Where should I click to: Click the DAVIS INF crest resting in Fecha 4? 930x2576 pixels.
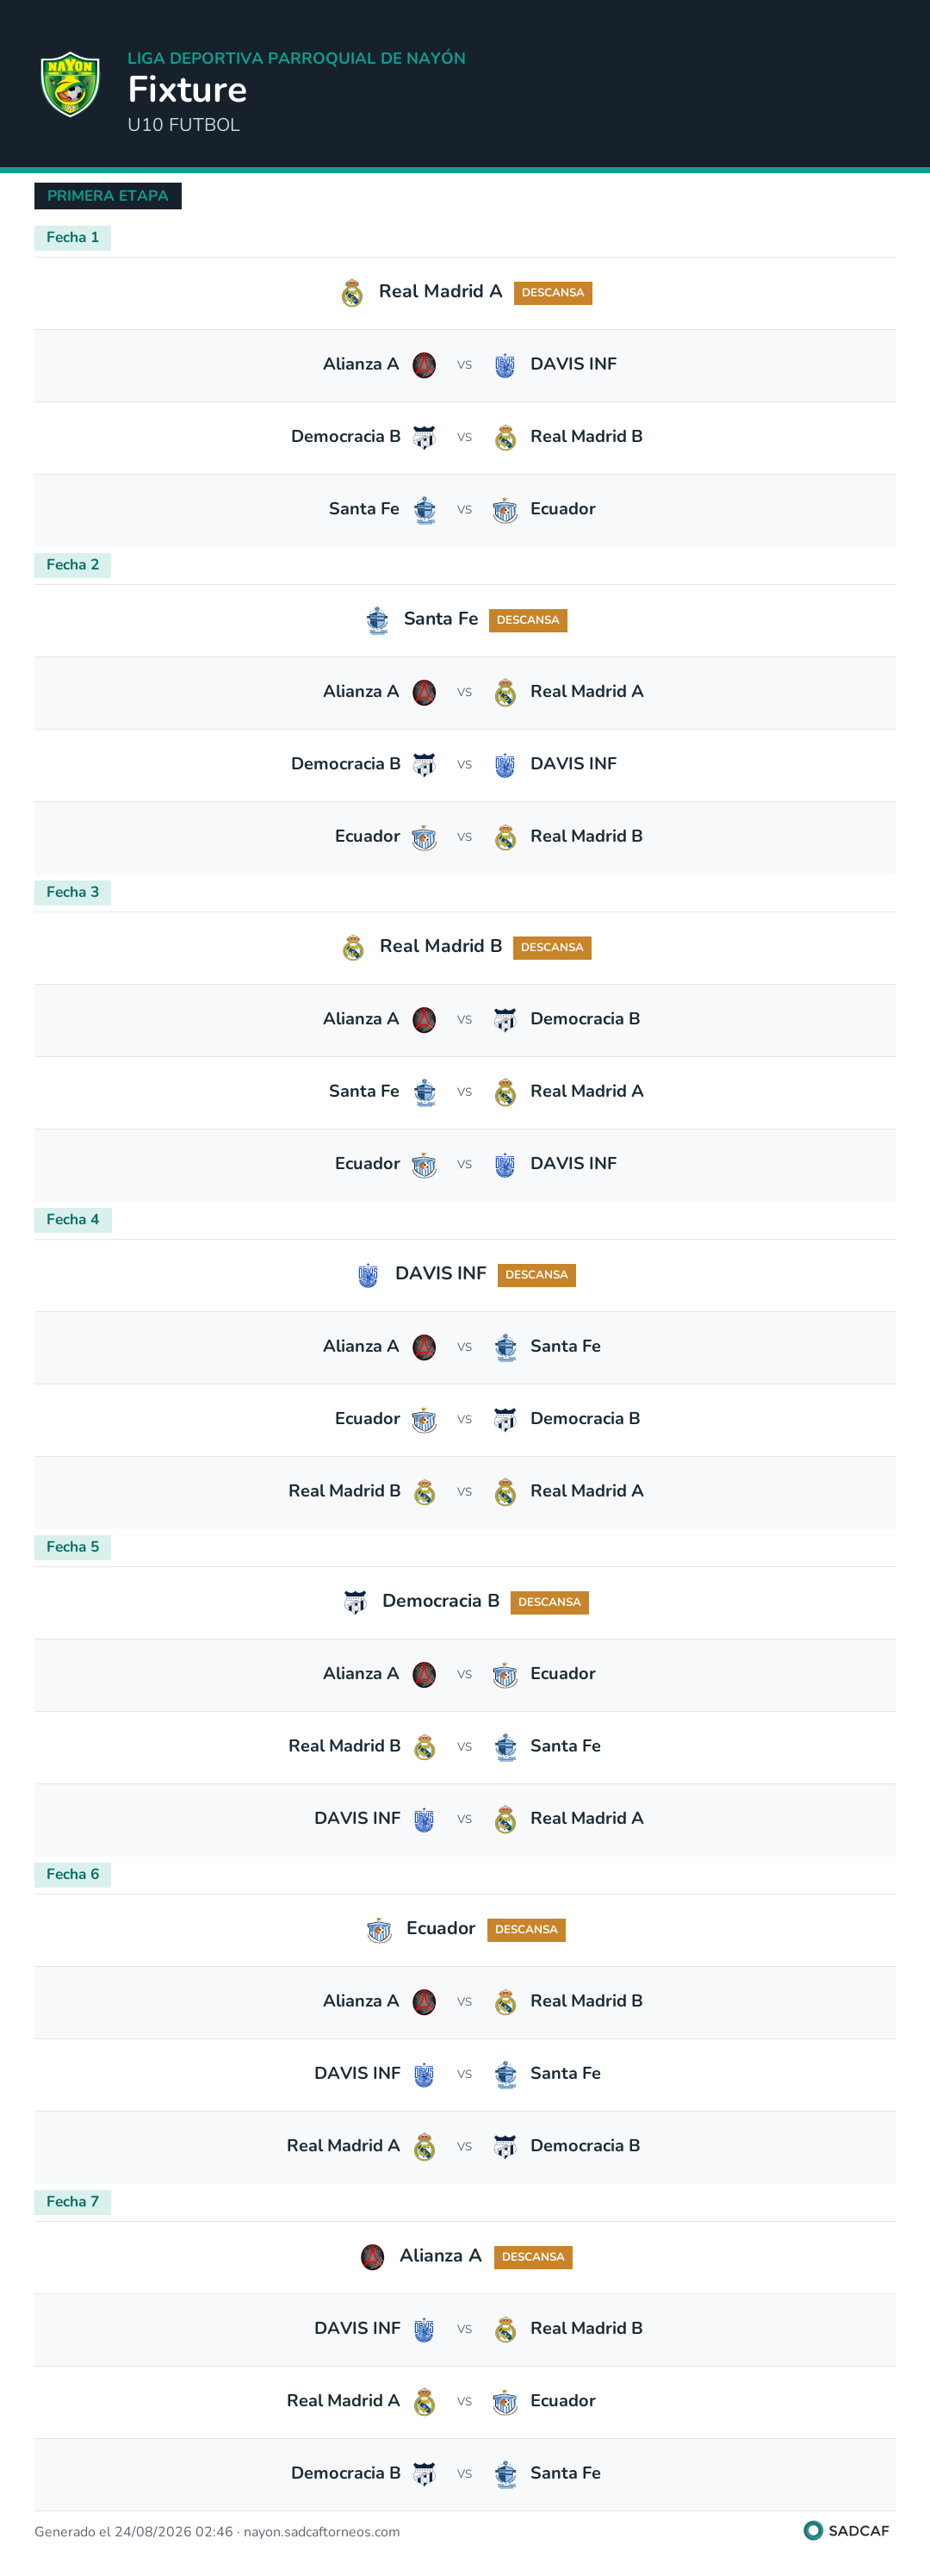368,1275
